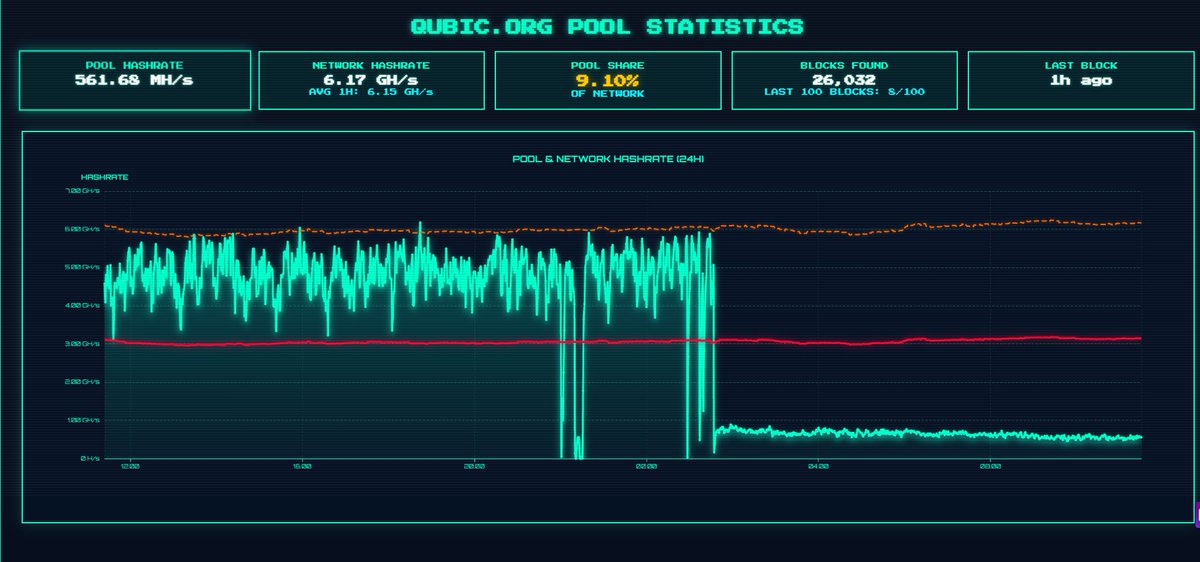1200x562 pixels.
Task: Click the 6.17 GH/s network hashrate value
Action: click(371, 79)
